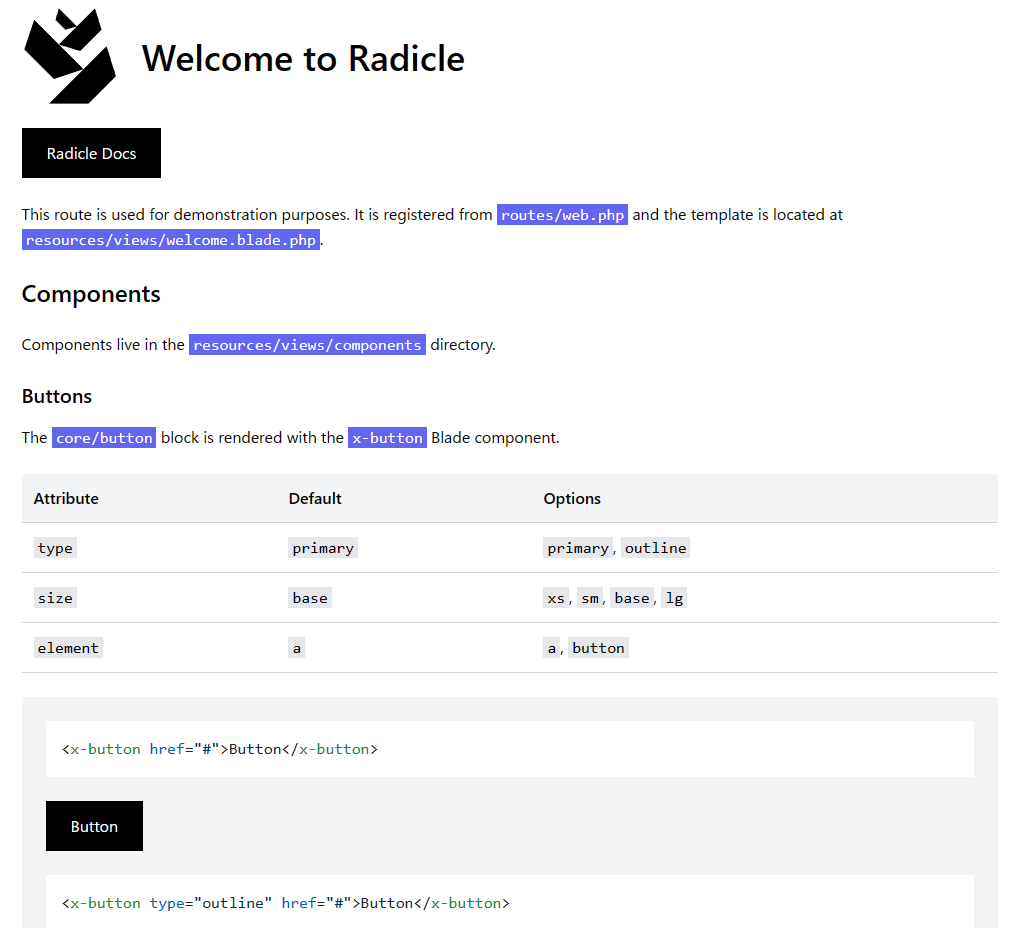Click the xs option in the size row
The height and width of the screenshot is (928, 1018).
556,598
